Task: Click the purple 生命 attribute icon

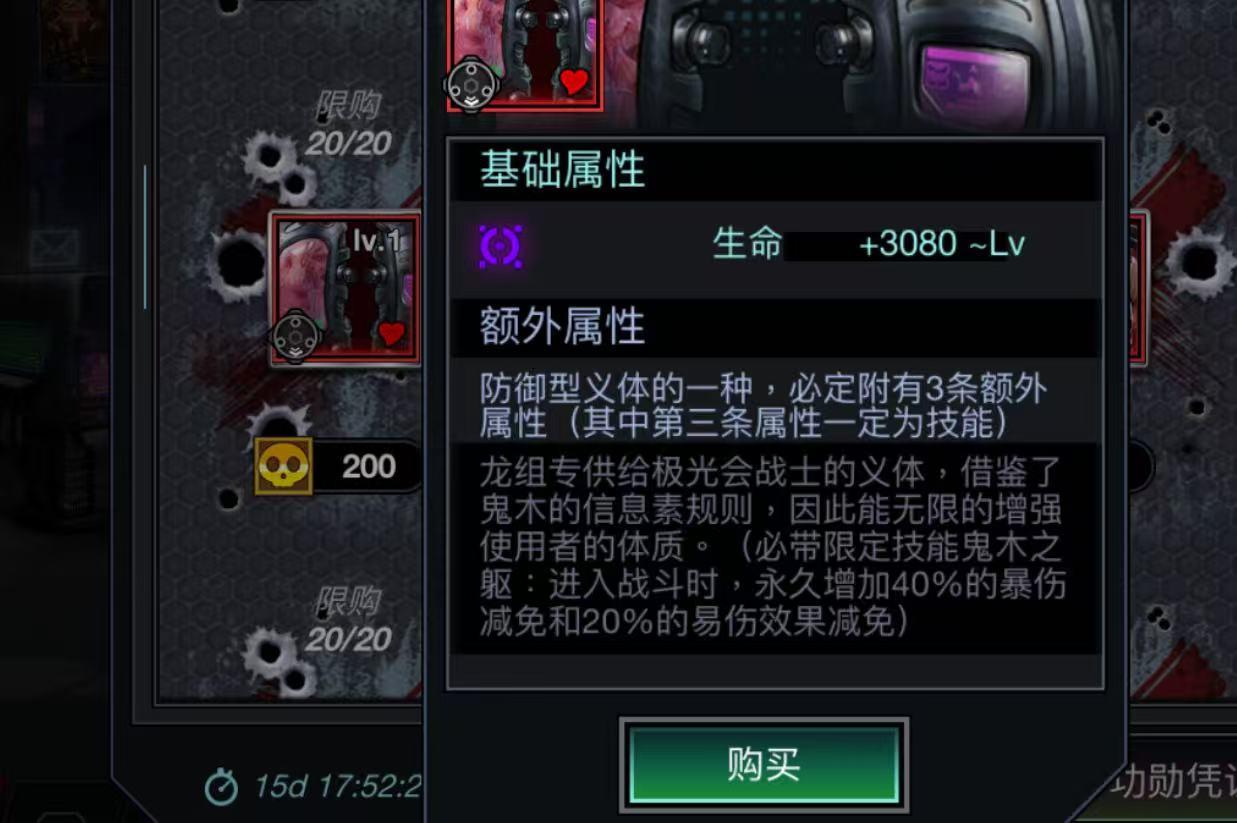Action: pyautogui.click(x=500, y=245)
